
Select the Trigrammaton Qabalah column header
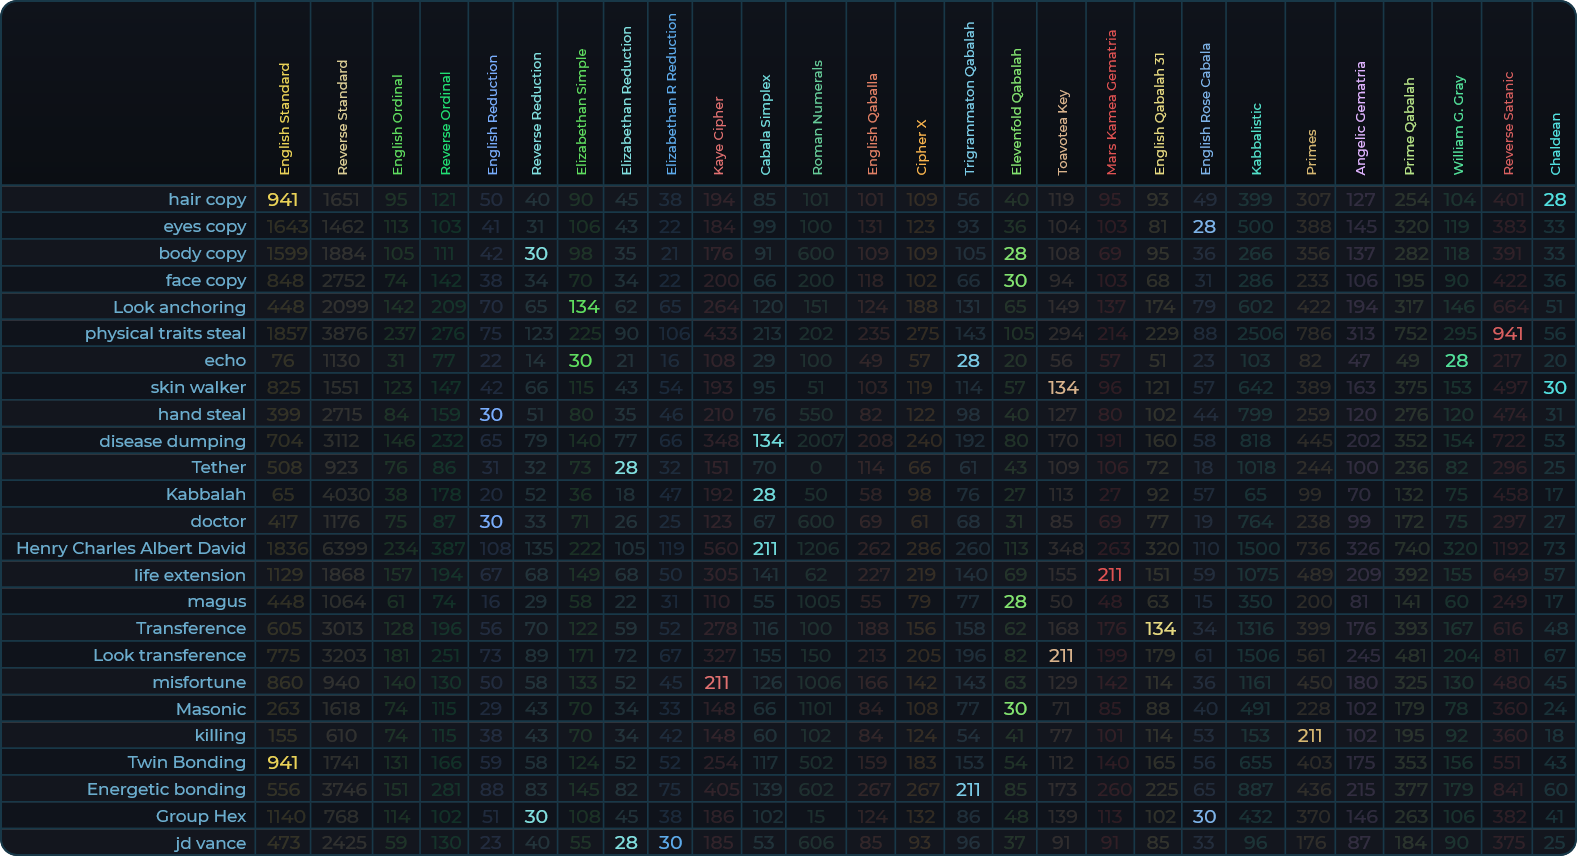click(x=969, y=98)
